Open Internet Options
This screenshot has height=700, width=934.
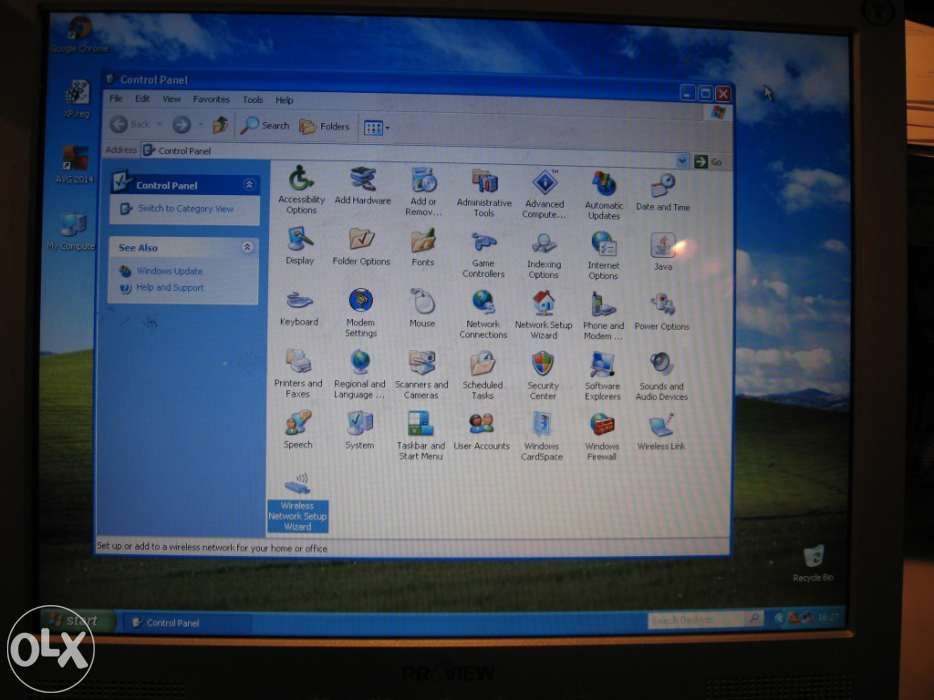pos(603,256)
